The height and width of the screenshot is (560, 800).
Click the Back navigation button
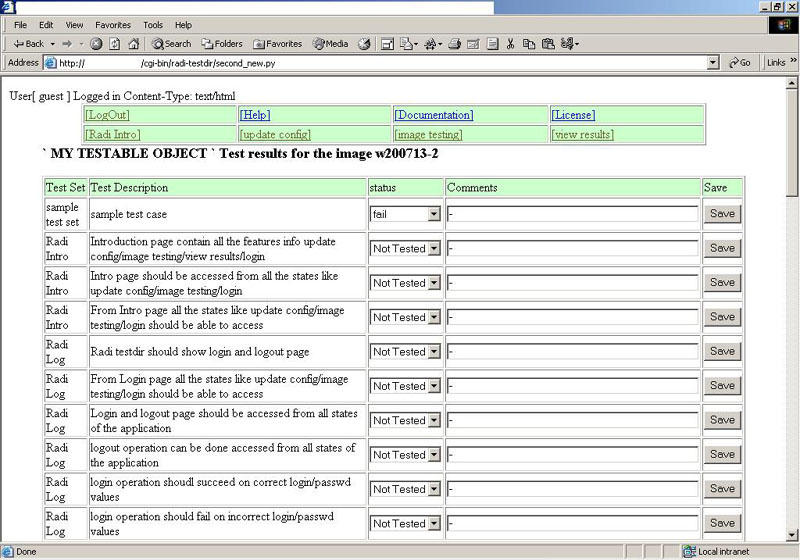(x=28, y=44)
